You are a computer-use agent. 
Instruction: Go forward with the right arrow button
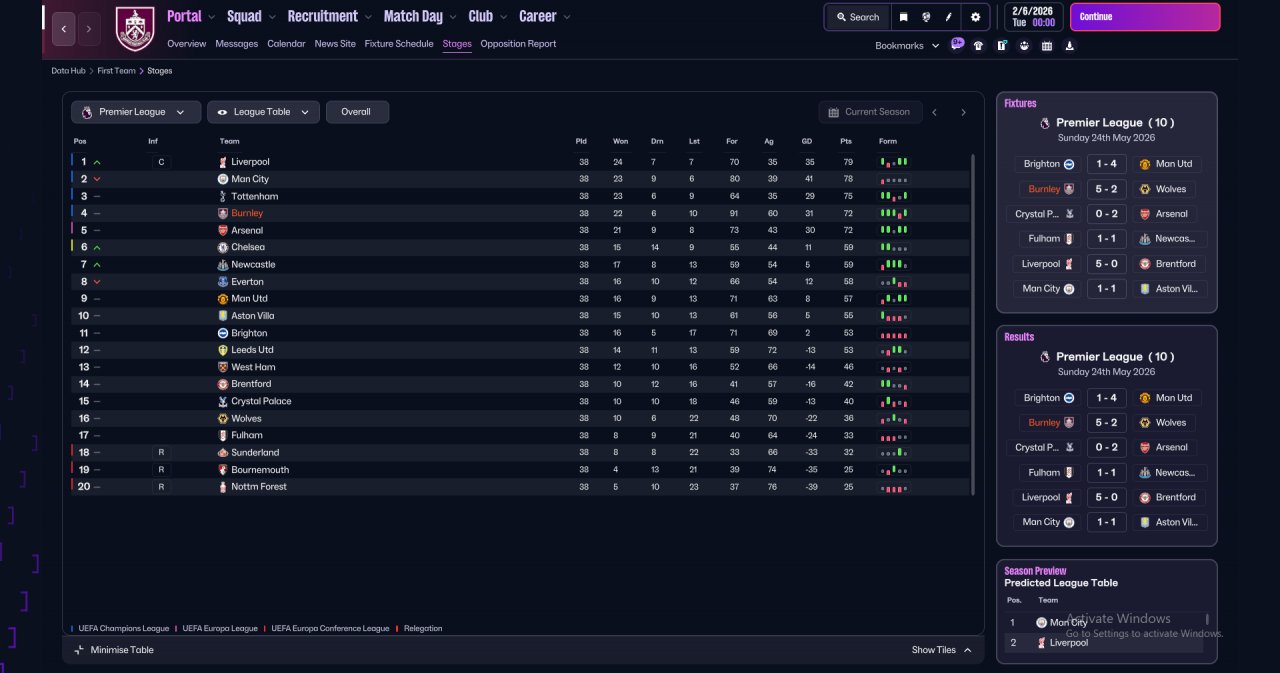pos(89,29)
